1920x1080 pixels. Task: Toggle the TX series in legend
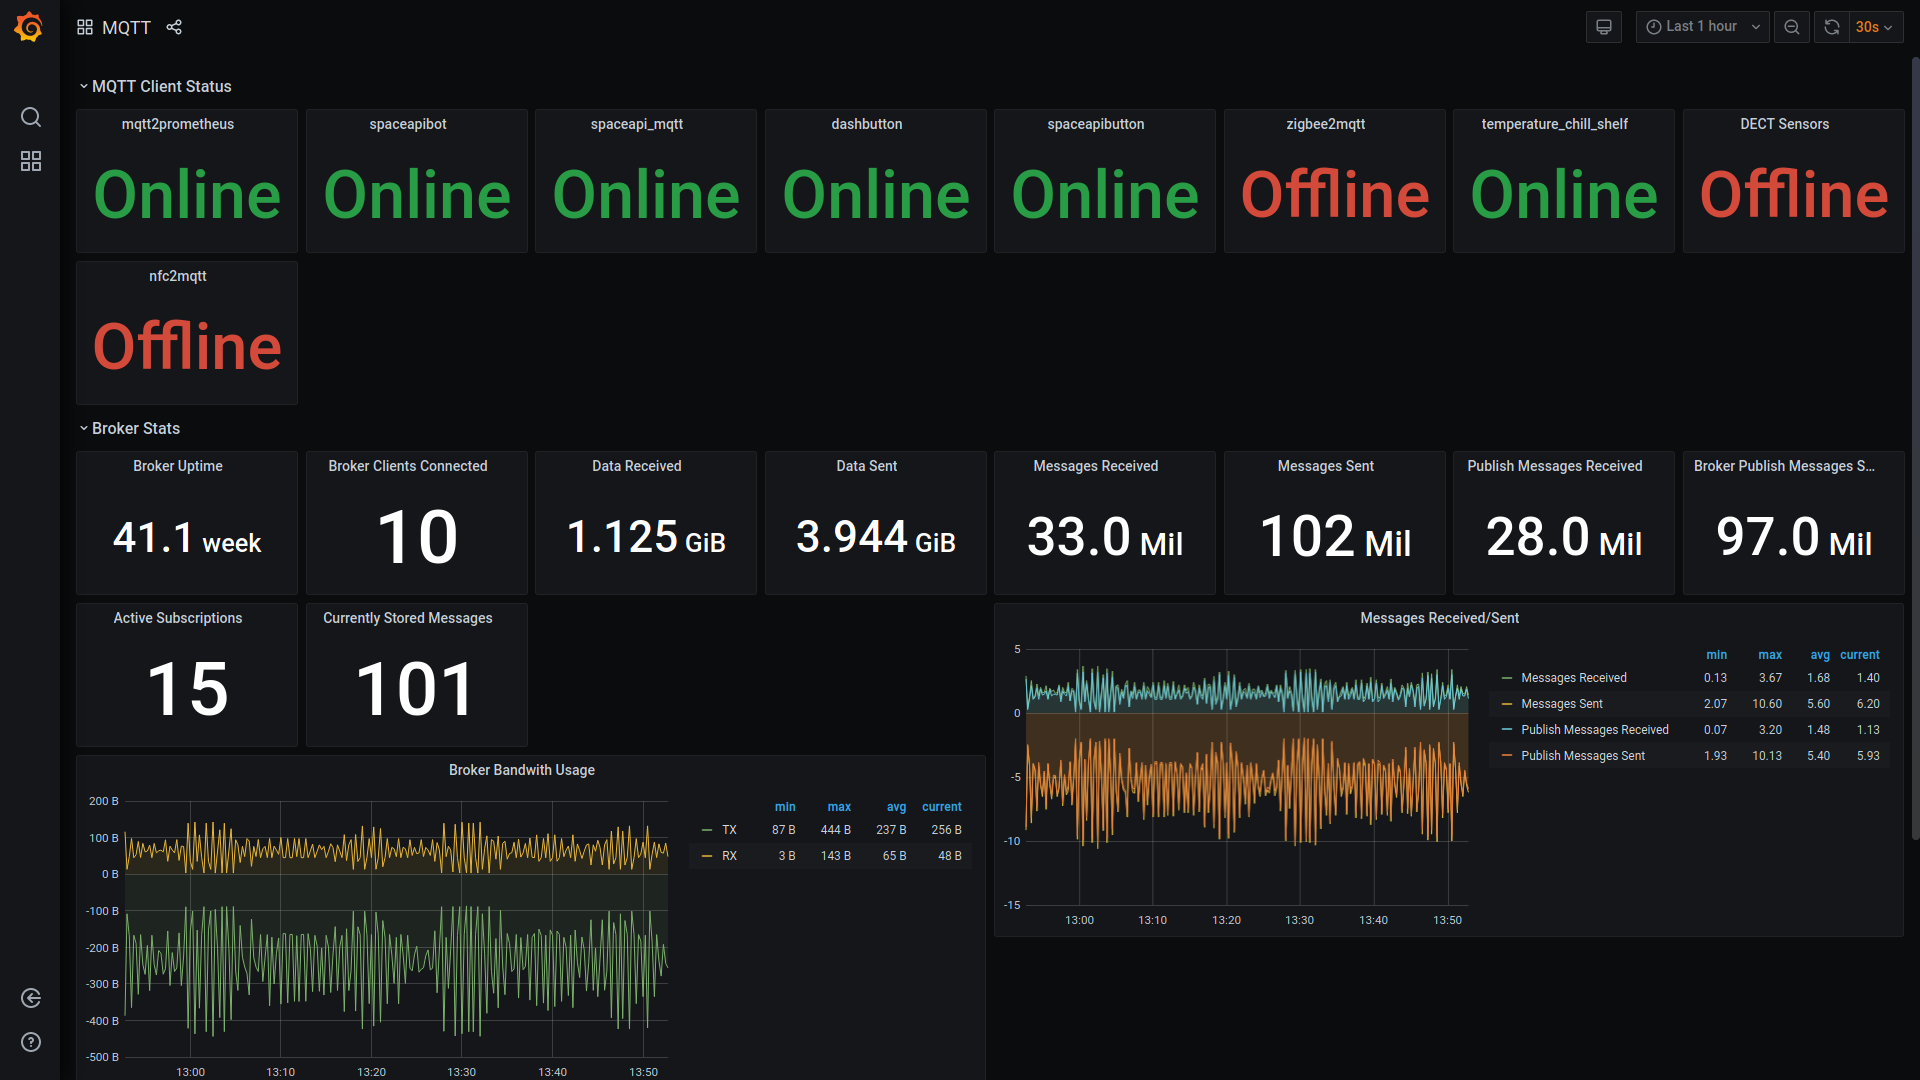(x=729, y=830)
